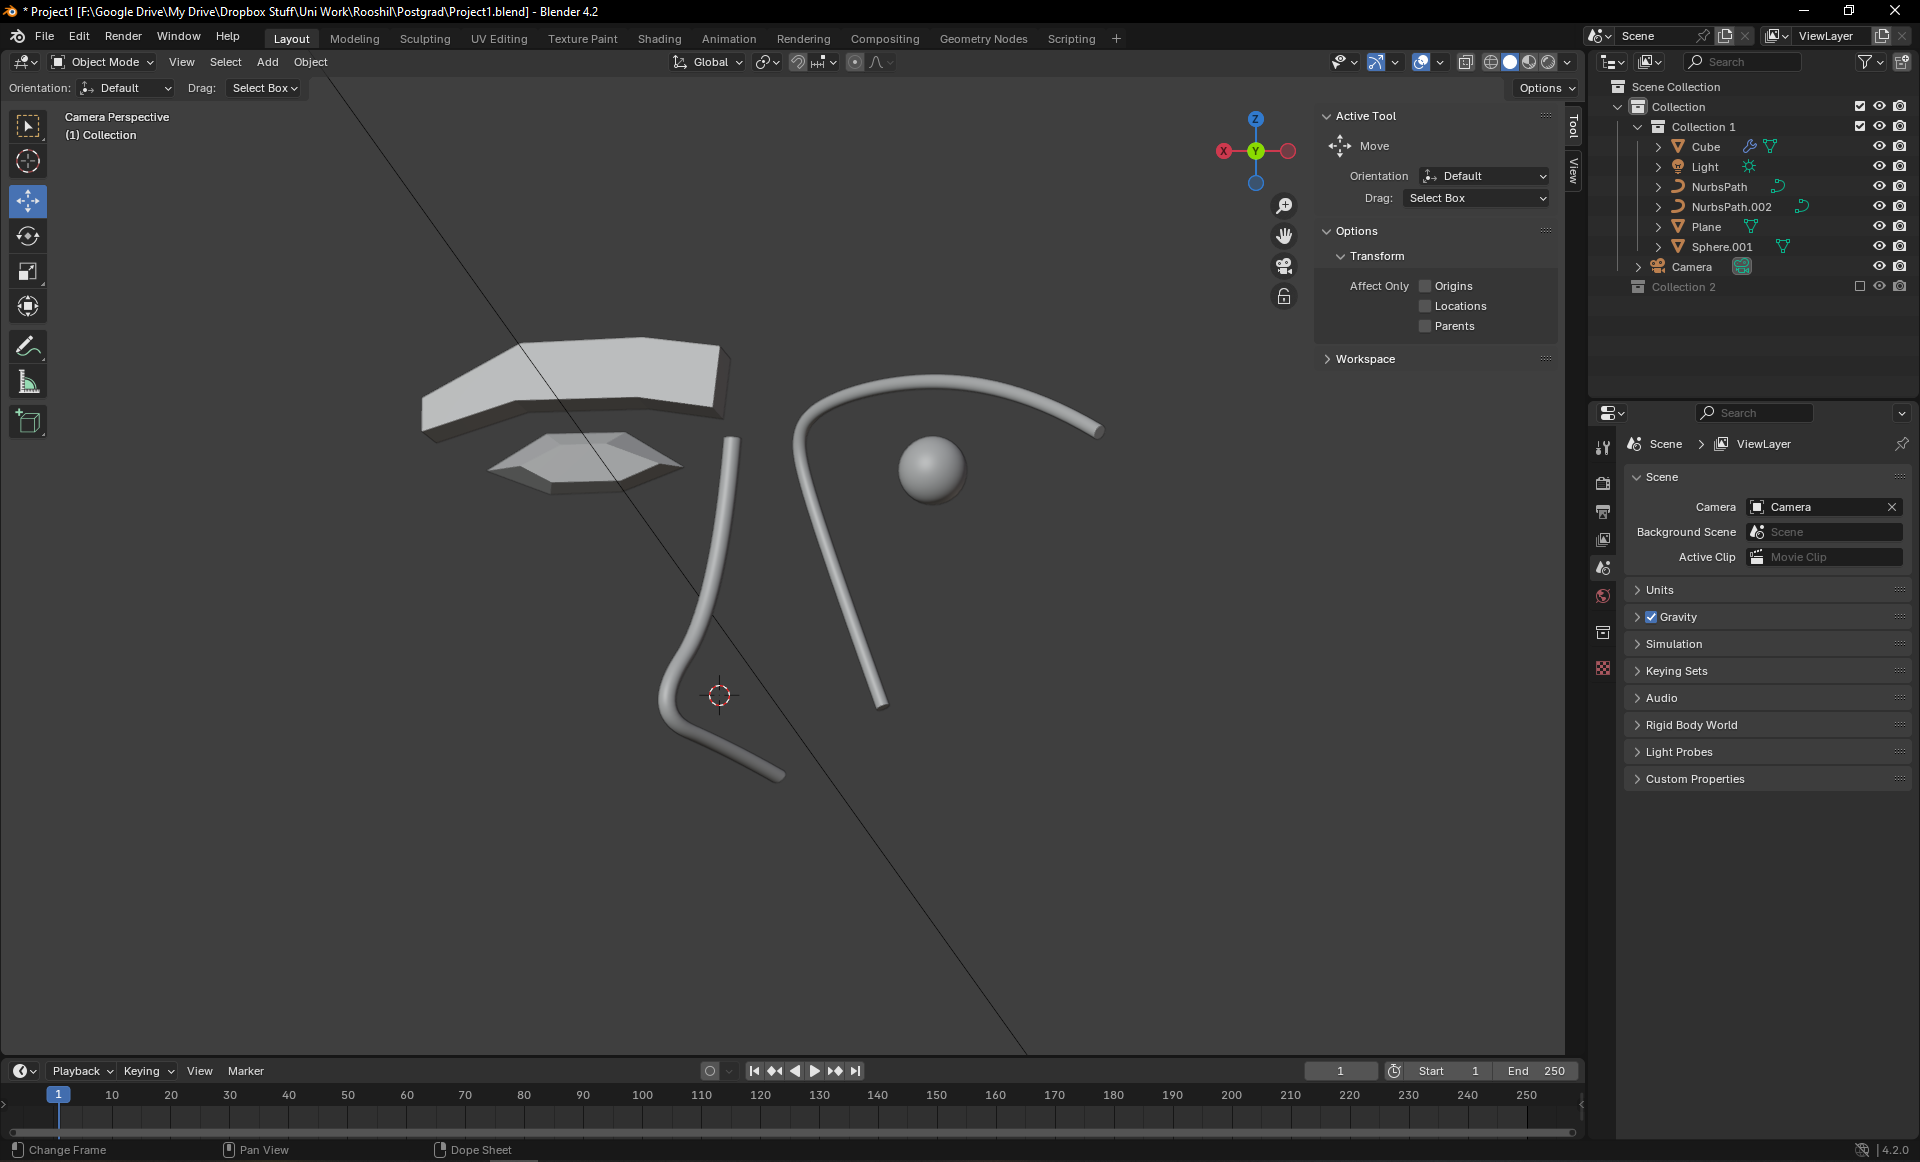Check Affect Only Origins option

[x=1426, y=286]
